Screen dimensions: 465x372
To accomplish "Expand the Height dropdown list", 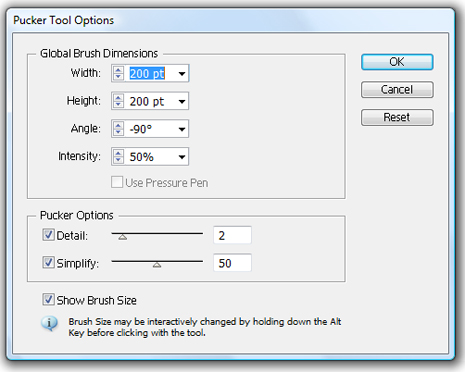I will [182, 101].
